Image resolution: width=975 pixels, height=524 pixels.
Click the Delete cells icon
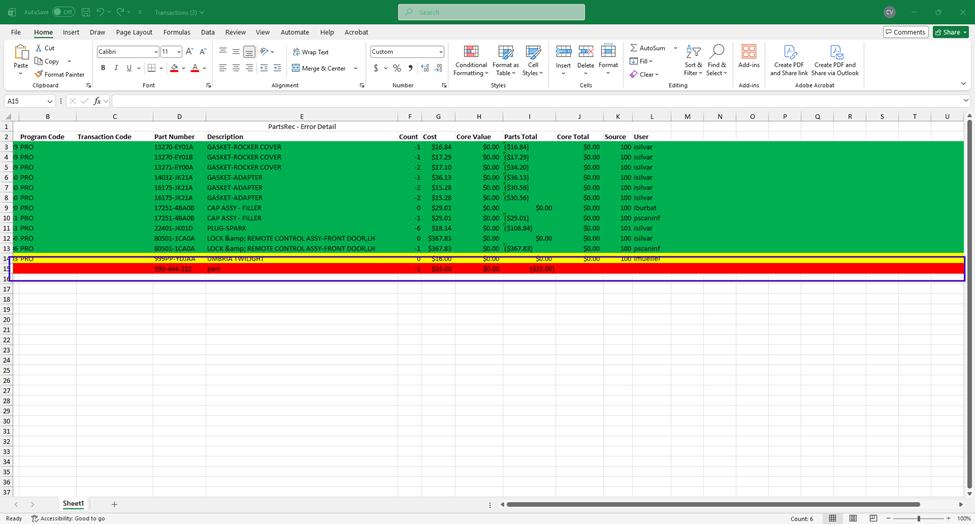(x=586, y=52)
